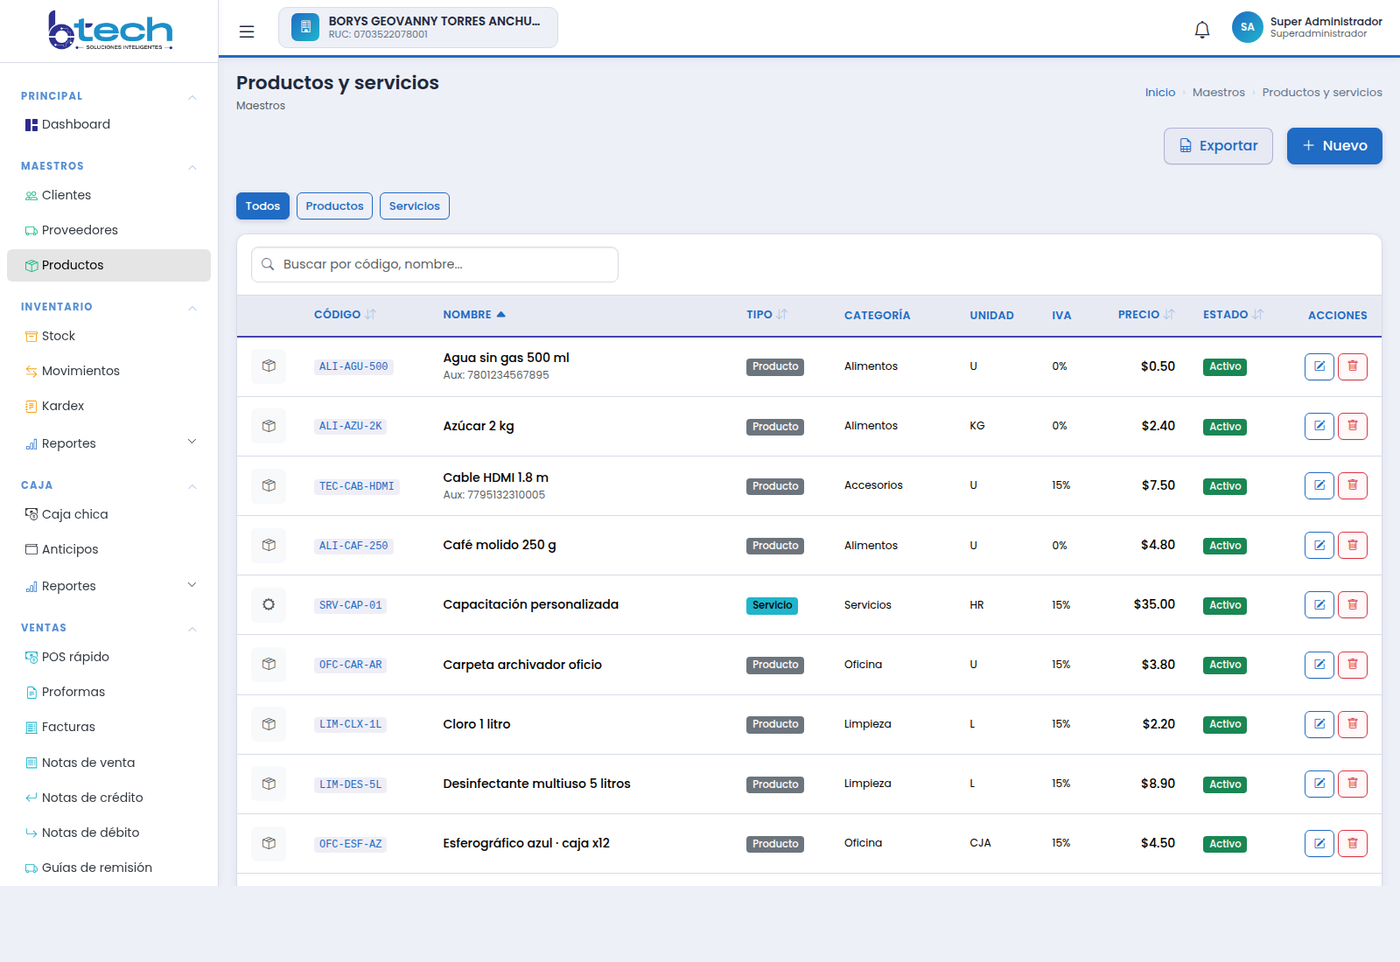
Task: Select the Servicios filter tab
Action: pyautogui.click(x=415, y=206)
